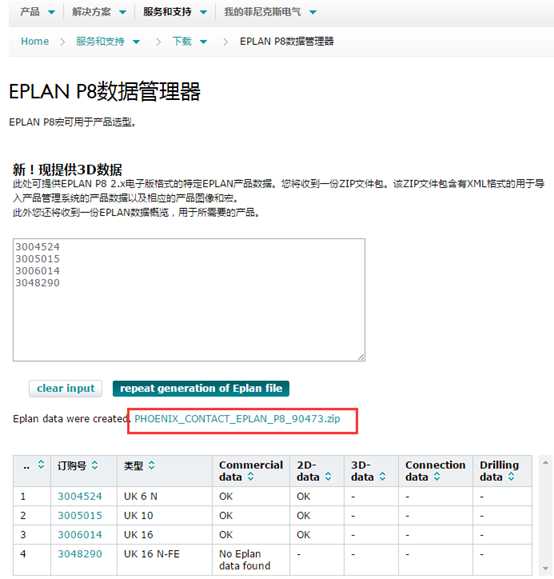This screenshot has width=554, height=579.
Task: Select 服务和支持 in top navigation
Action: click(167, 12)
